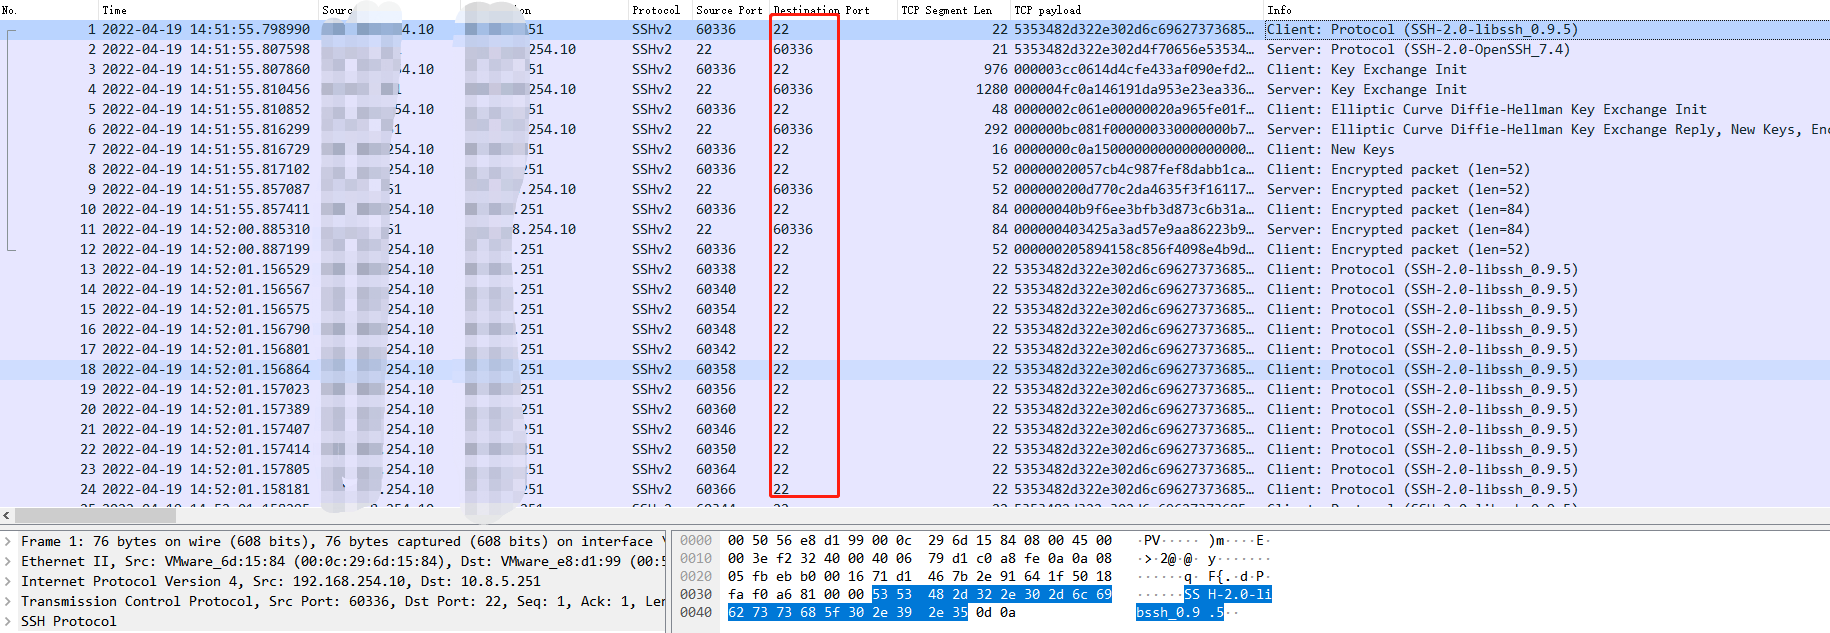Screen dimensions: 1830x633
Task: Click the Info column header
Action: coord(1278,10)
